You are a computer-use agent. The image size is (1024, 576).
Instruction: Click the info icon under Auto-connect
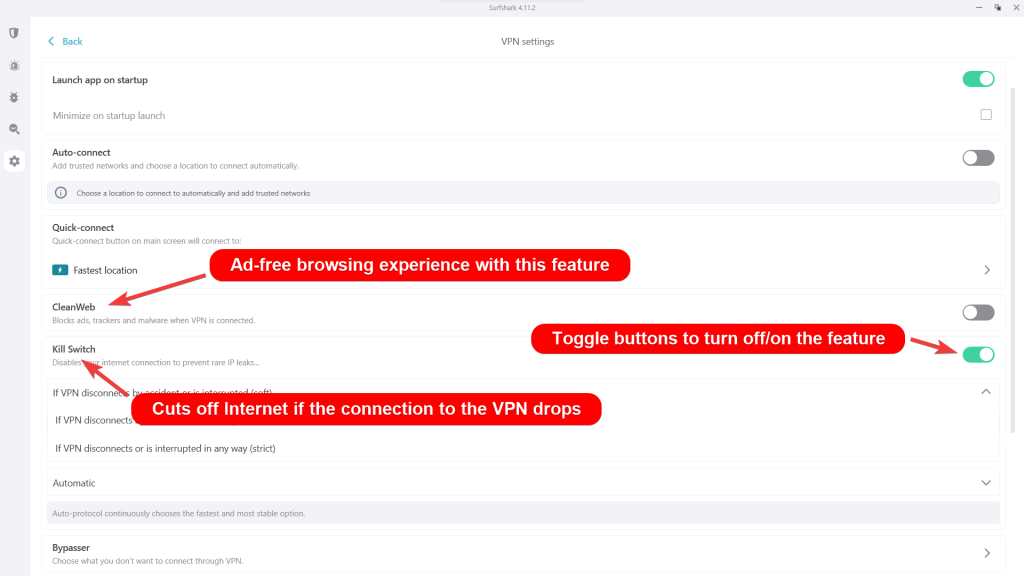pyautogui.click(x=61, y=193)
